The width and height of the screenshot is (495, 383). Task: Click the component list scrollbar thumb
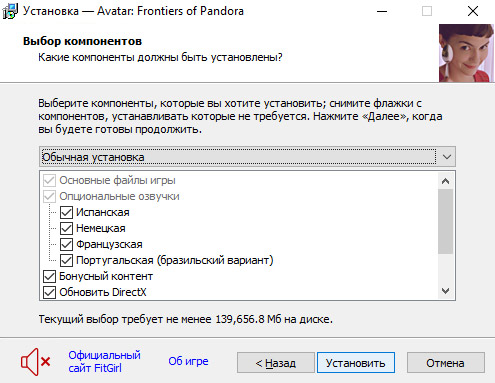pos(445,221)
